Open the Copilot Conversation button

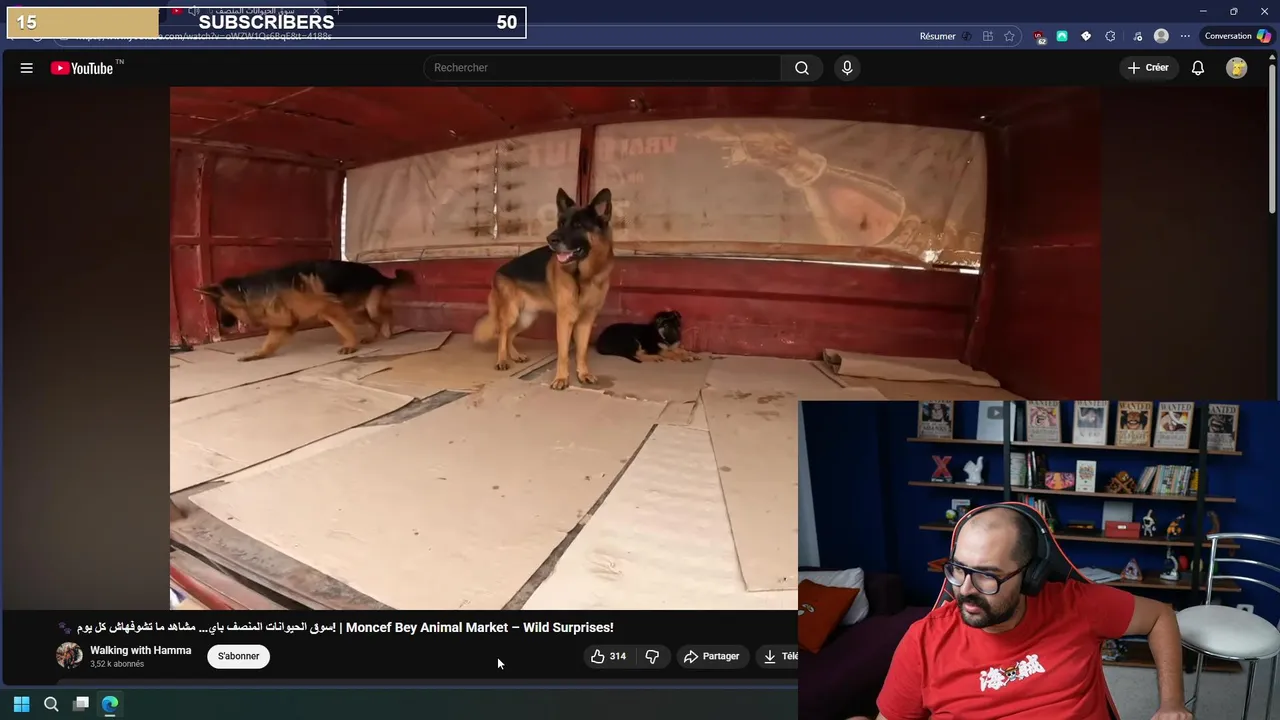[x=1237, y=36]
